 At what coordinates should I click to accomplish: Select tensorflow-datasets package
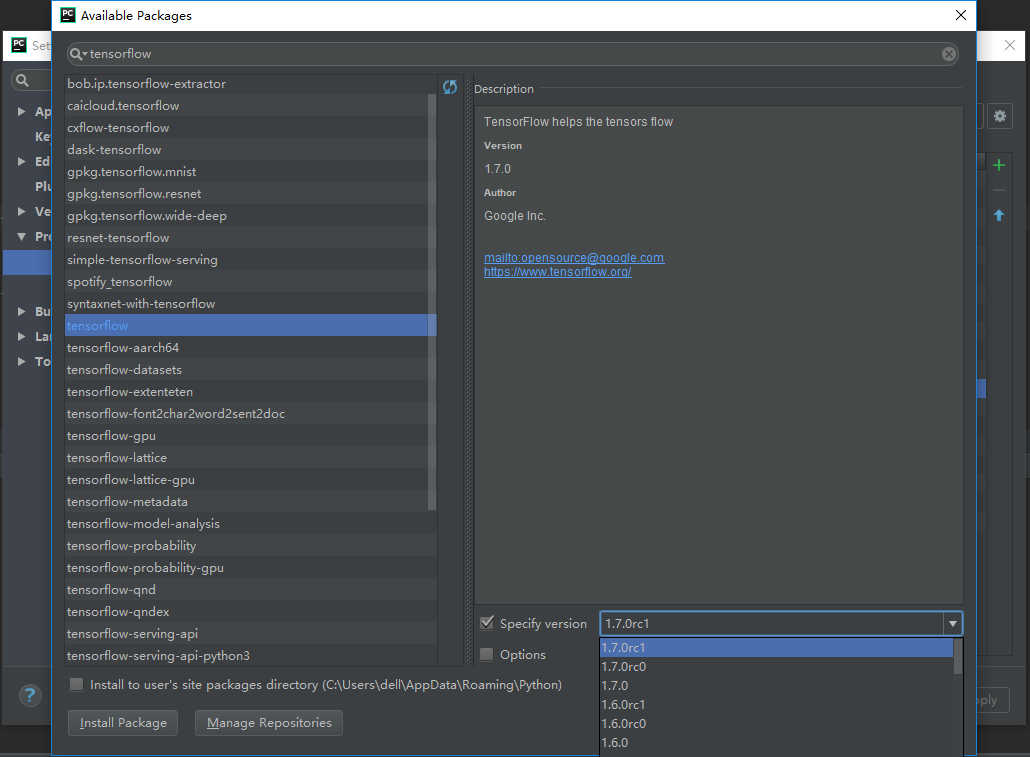(250, 370)
